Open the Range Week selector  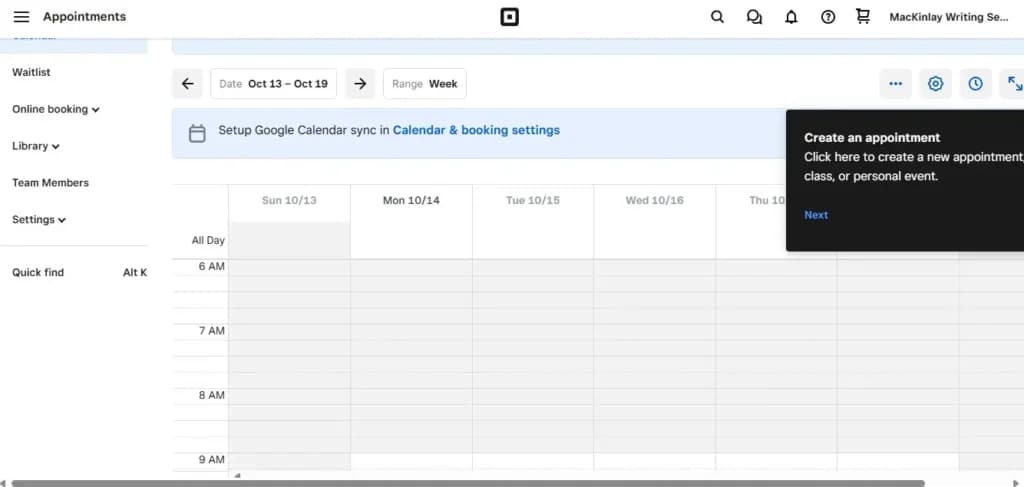(424, 84)
